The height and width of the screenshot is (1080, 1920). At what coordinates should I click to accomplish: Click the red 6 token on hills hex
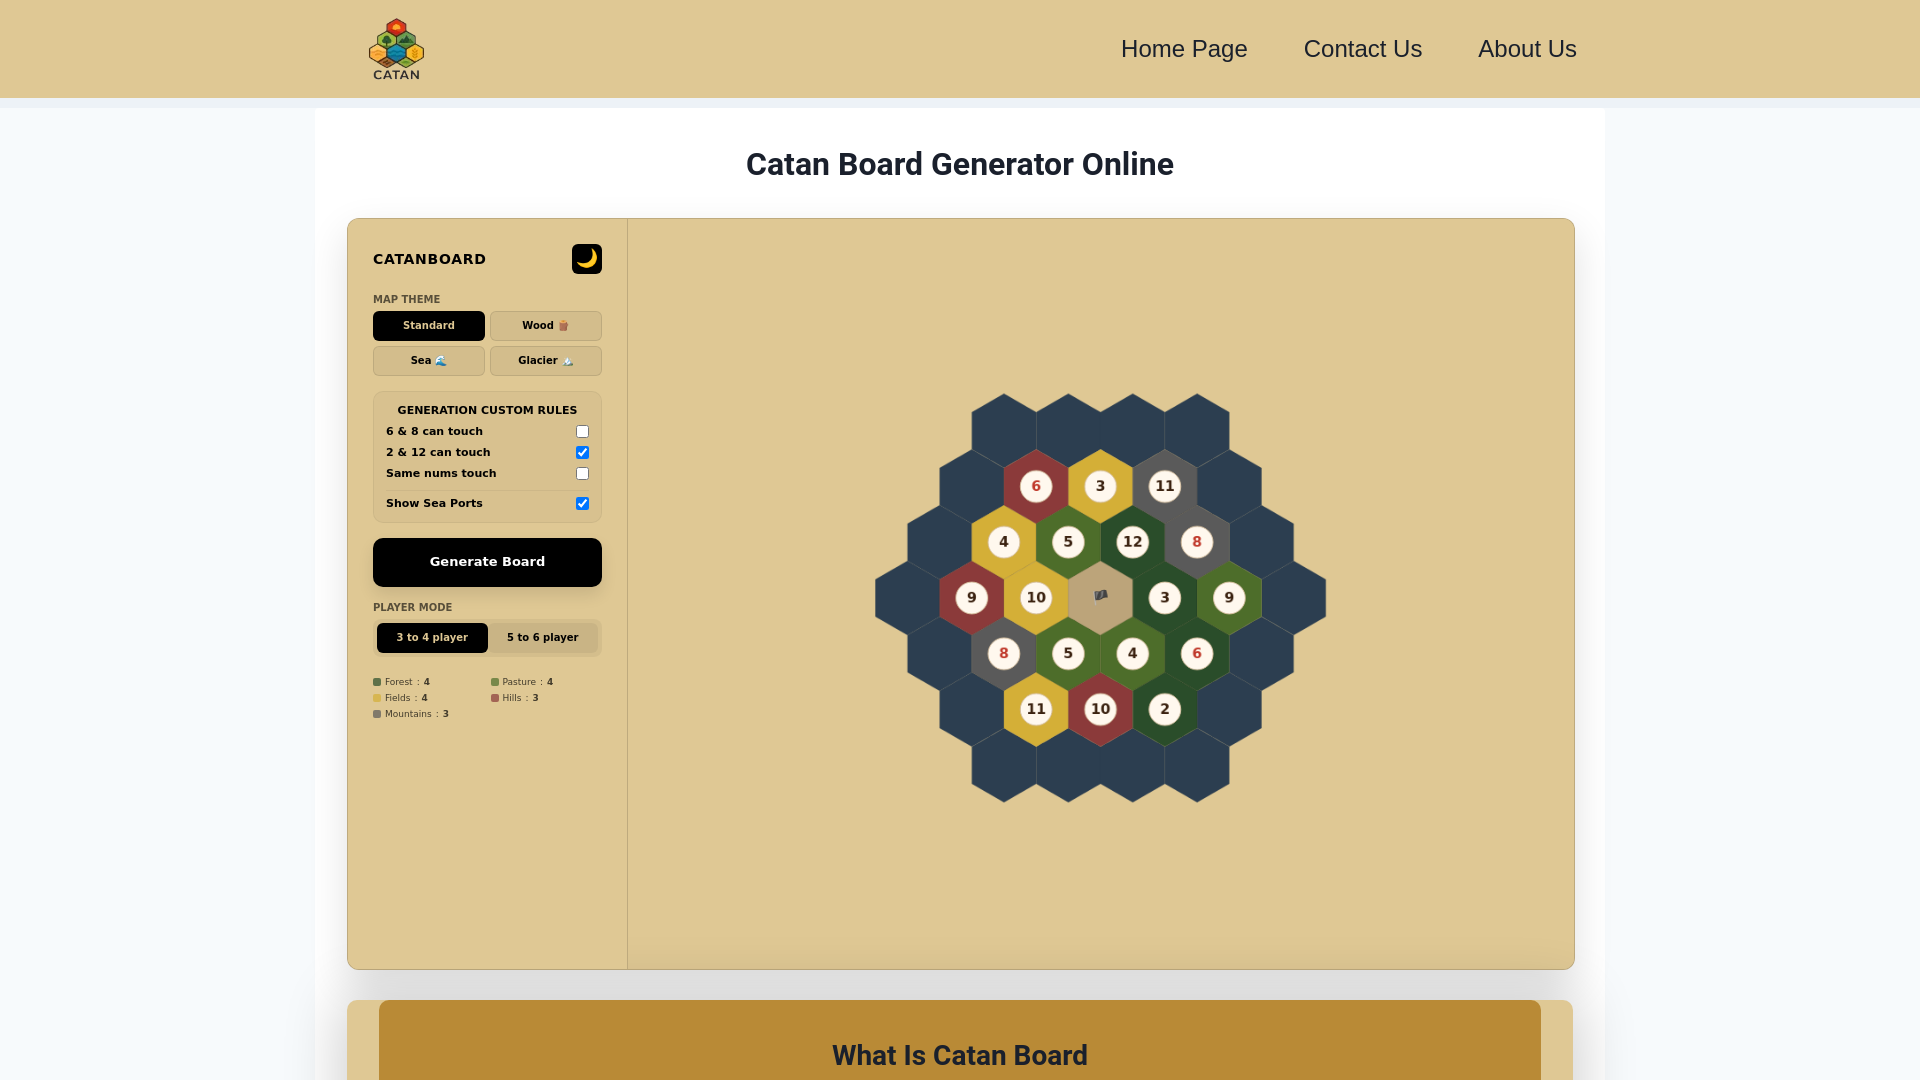(x=1036, y=486)
